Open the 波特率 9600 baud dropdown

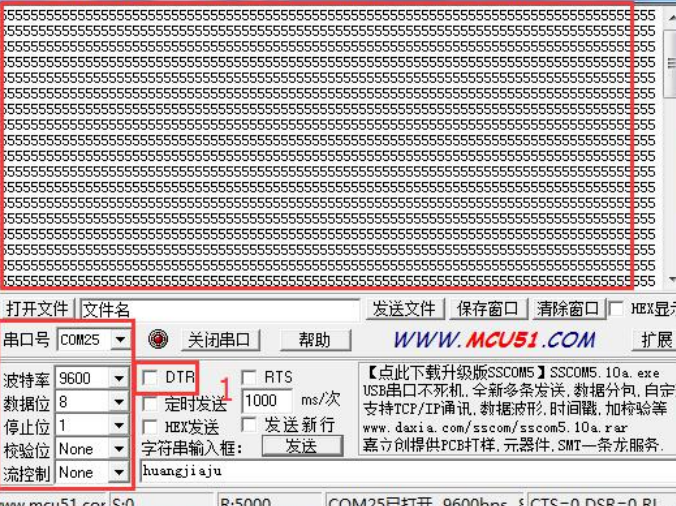tap(119, 378)
